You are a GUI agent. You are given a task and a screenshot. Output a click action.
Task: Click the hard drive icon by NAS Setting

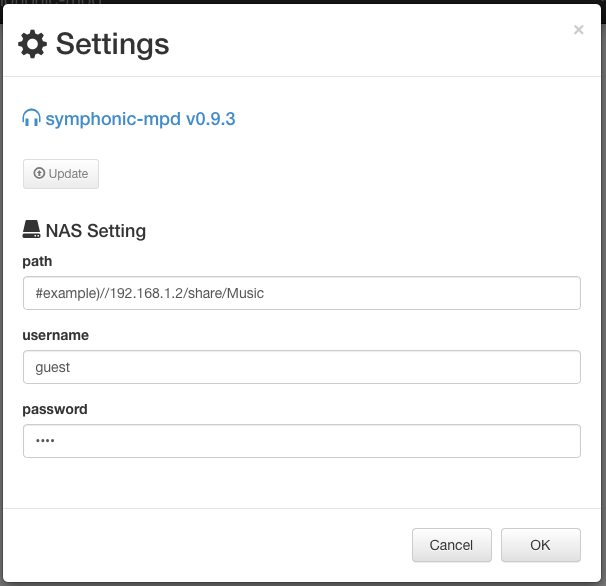[x=32, y=230]
